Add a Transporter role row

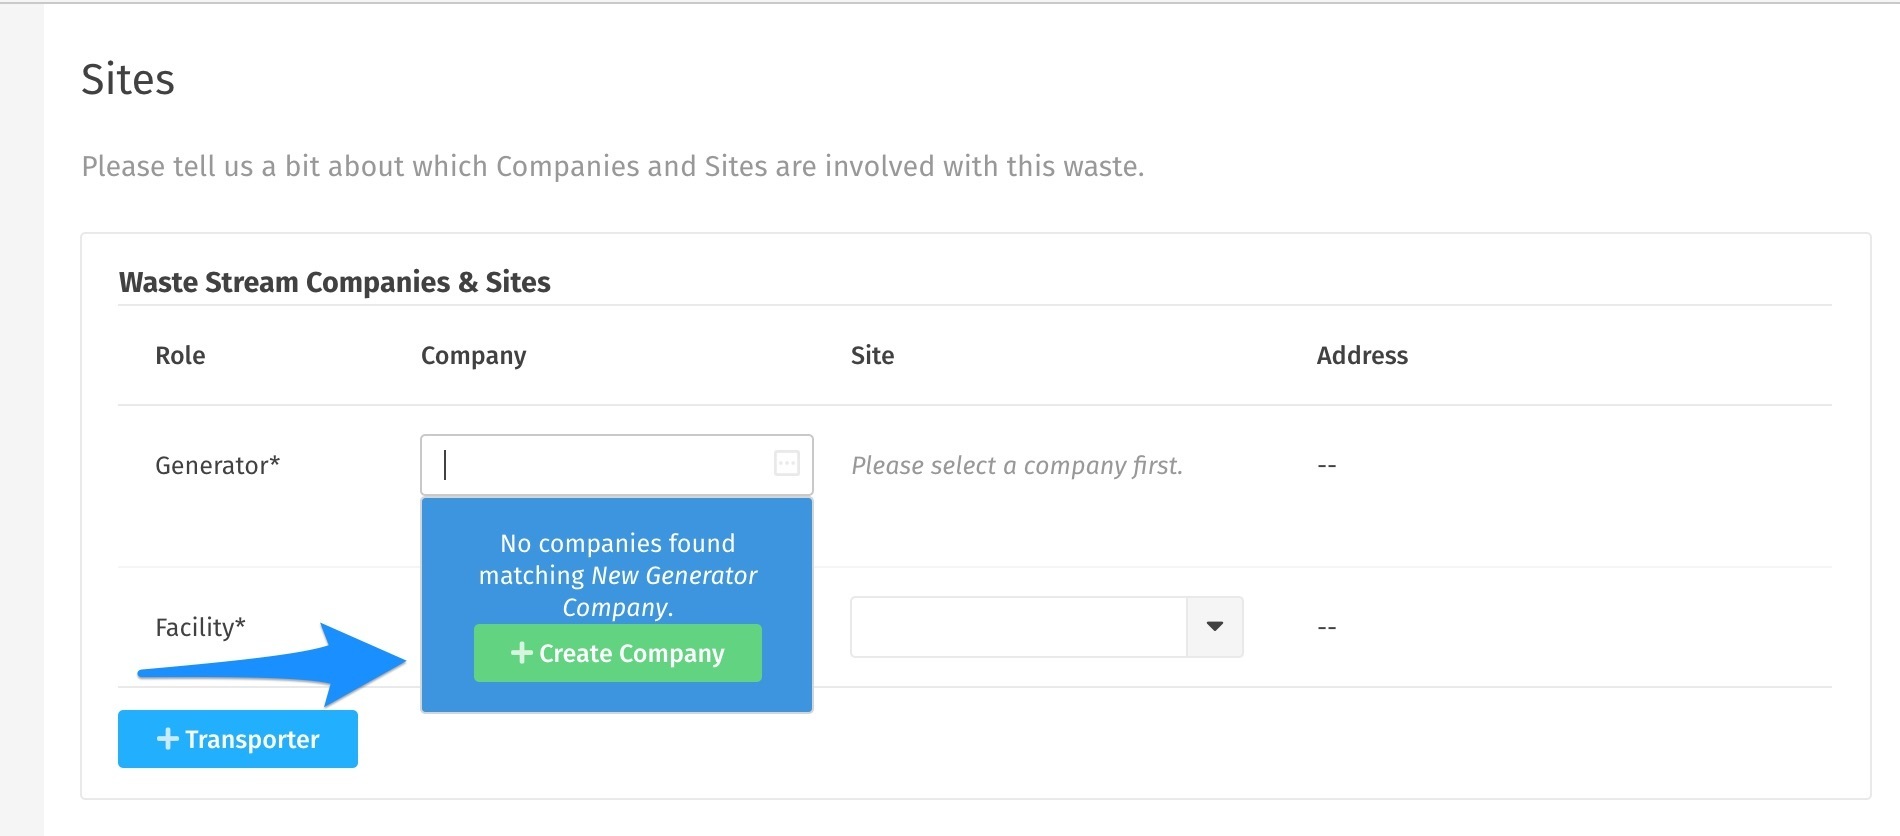238,739
